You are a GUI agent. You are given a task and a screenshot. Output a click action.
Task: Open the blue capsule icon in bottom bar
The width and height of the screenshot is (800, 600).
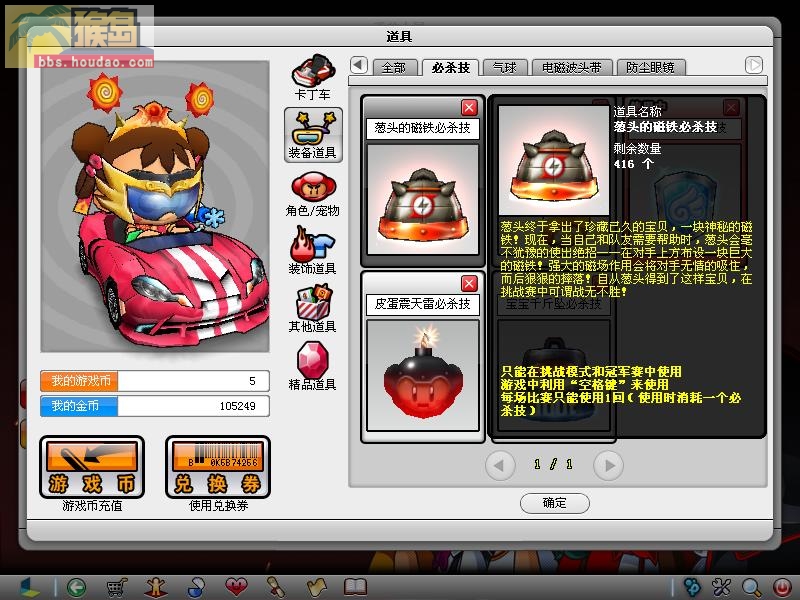(x=196, y=588)
